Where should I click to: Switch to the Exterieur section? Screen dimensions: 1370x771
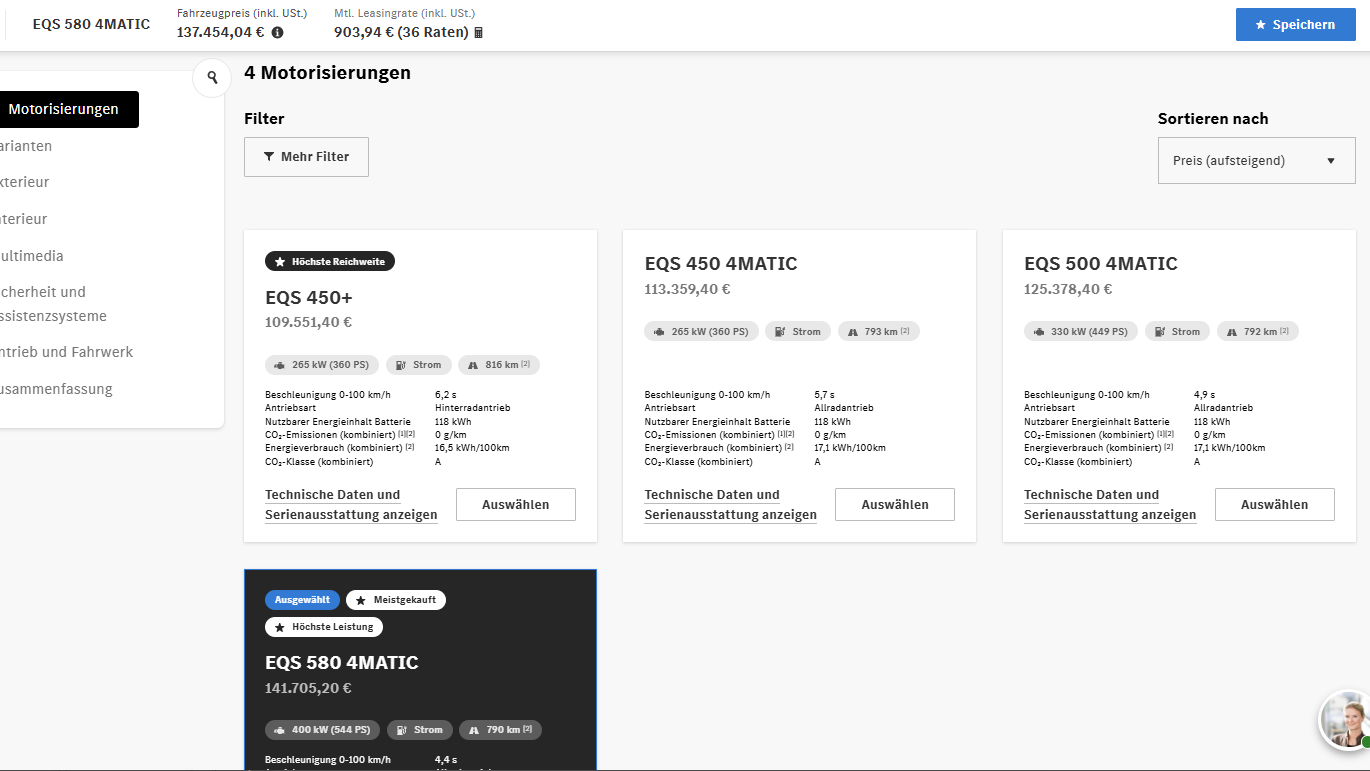pos(25,181)
